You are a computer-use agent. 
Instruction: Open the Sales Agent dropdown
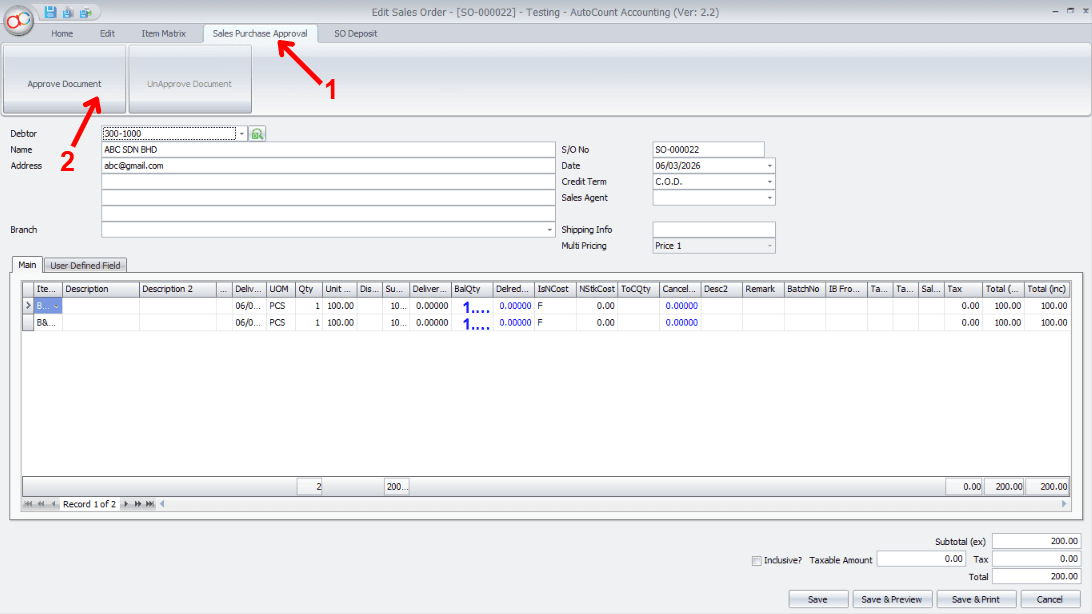pyautogui.click(x=769, y=198)
